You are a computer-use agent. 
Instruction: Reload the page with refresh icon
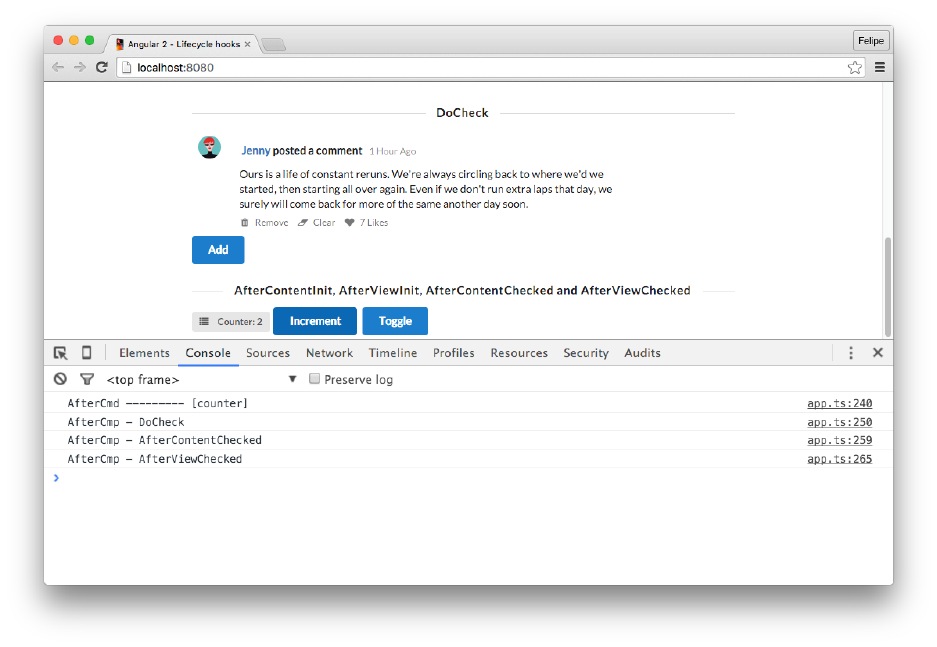(101, 67)
